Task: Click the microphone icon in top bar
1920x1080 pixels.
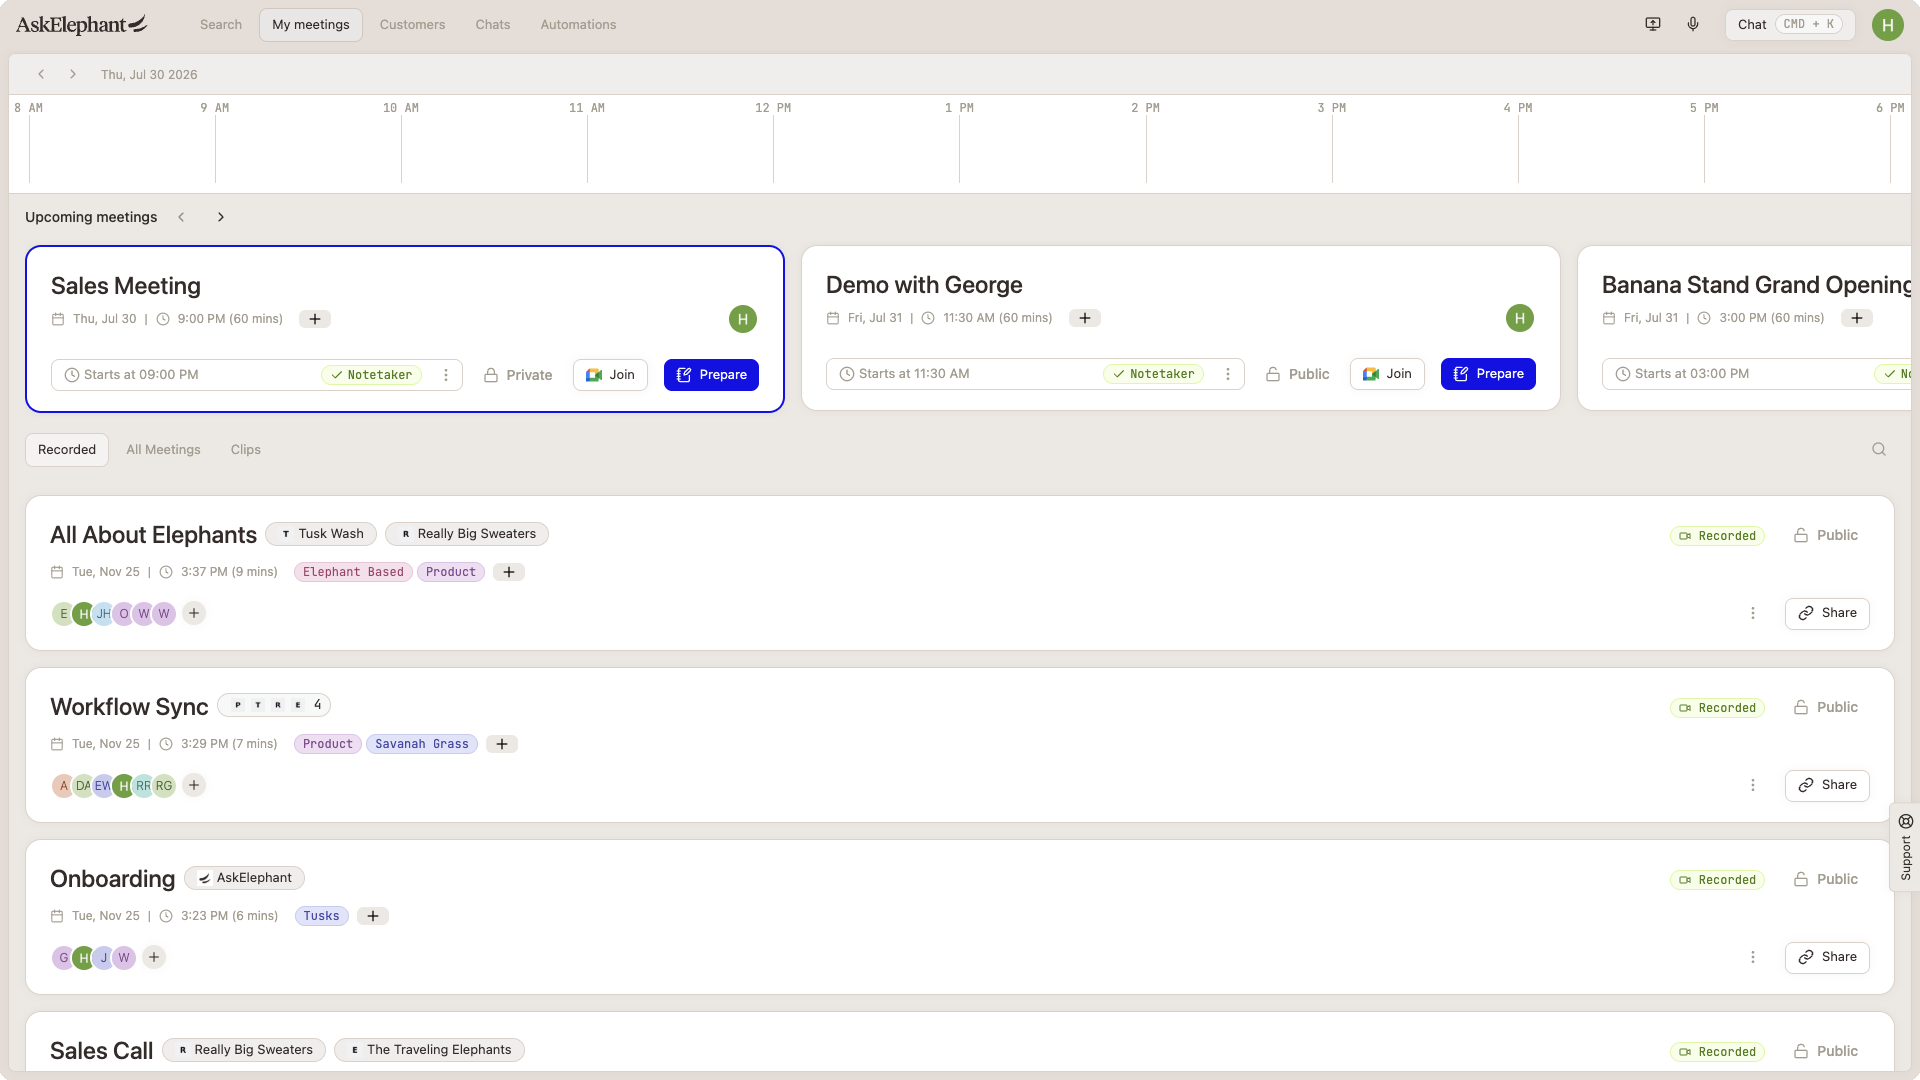Action: click(1693, 24)
